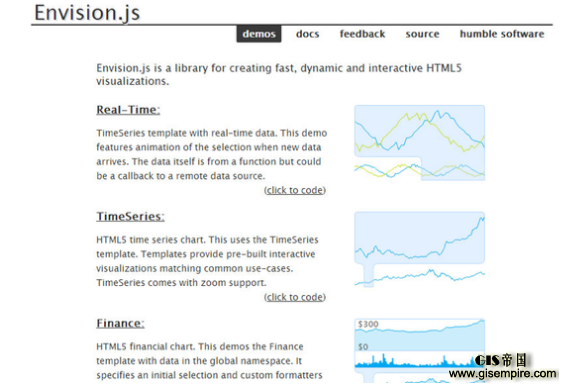Select the TimeSeries chart thumbnail
The image size is (564, 388).
[x=419, y=250]
